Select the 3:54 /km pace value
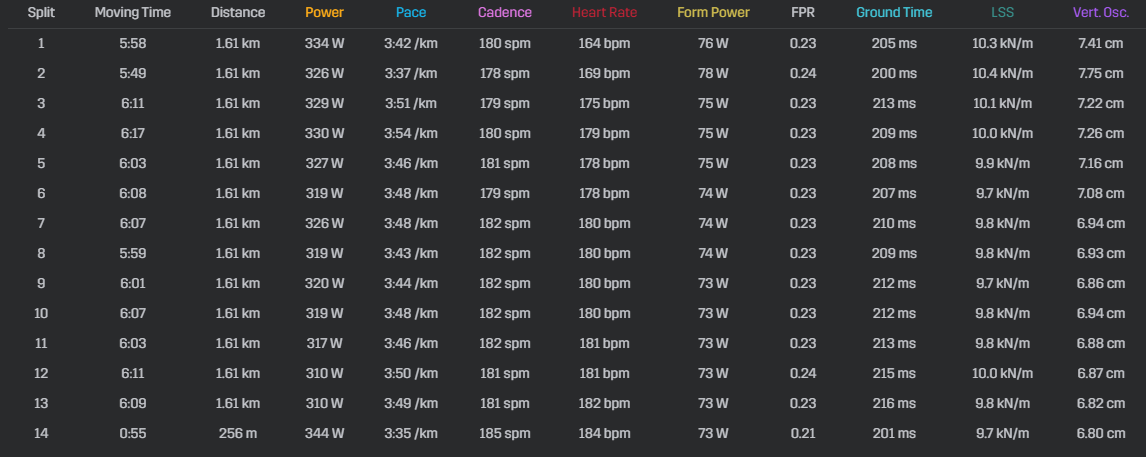The width and height of the screenshot is (1146, 457). pos(411,133)
